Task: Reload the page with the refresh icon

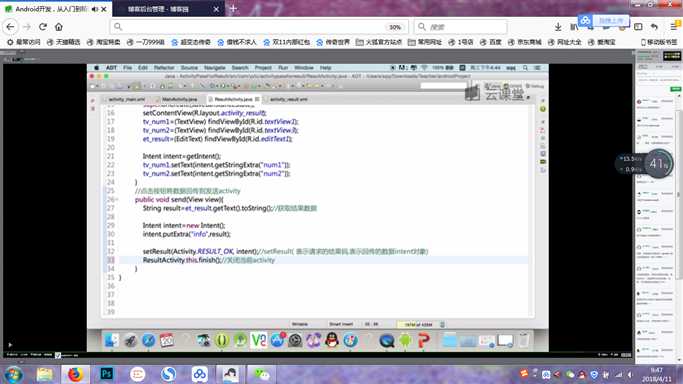Action: 43,27
